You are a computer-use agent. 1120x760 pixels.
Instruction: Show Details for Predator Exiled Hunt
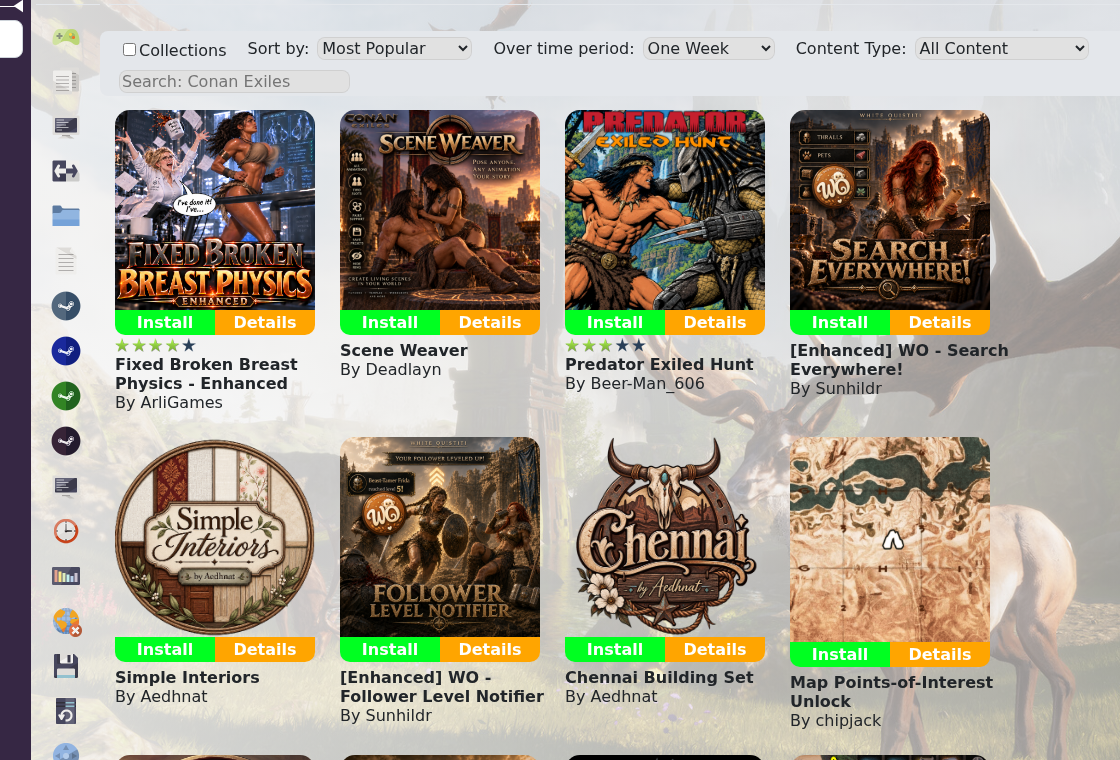coord(715,322)
